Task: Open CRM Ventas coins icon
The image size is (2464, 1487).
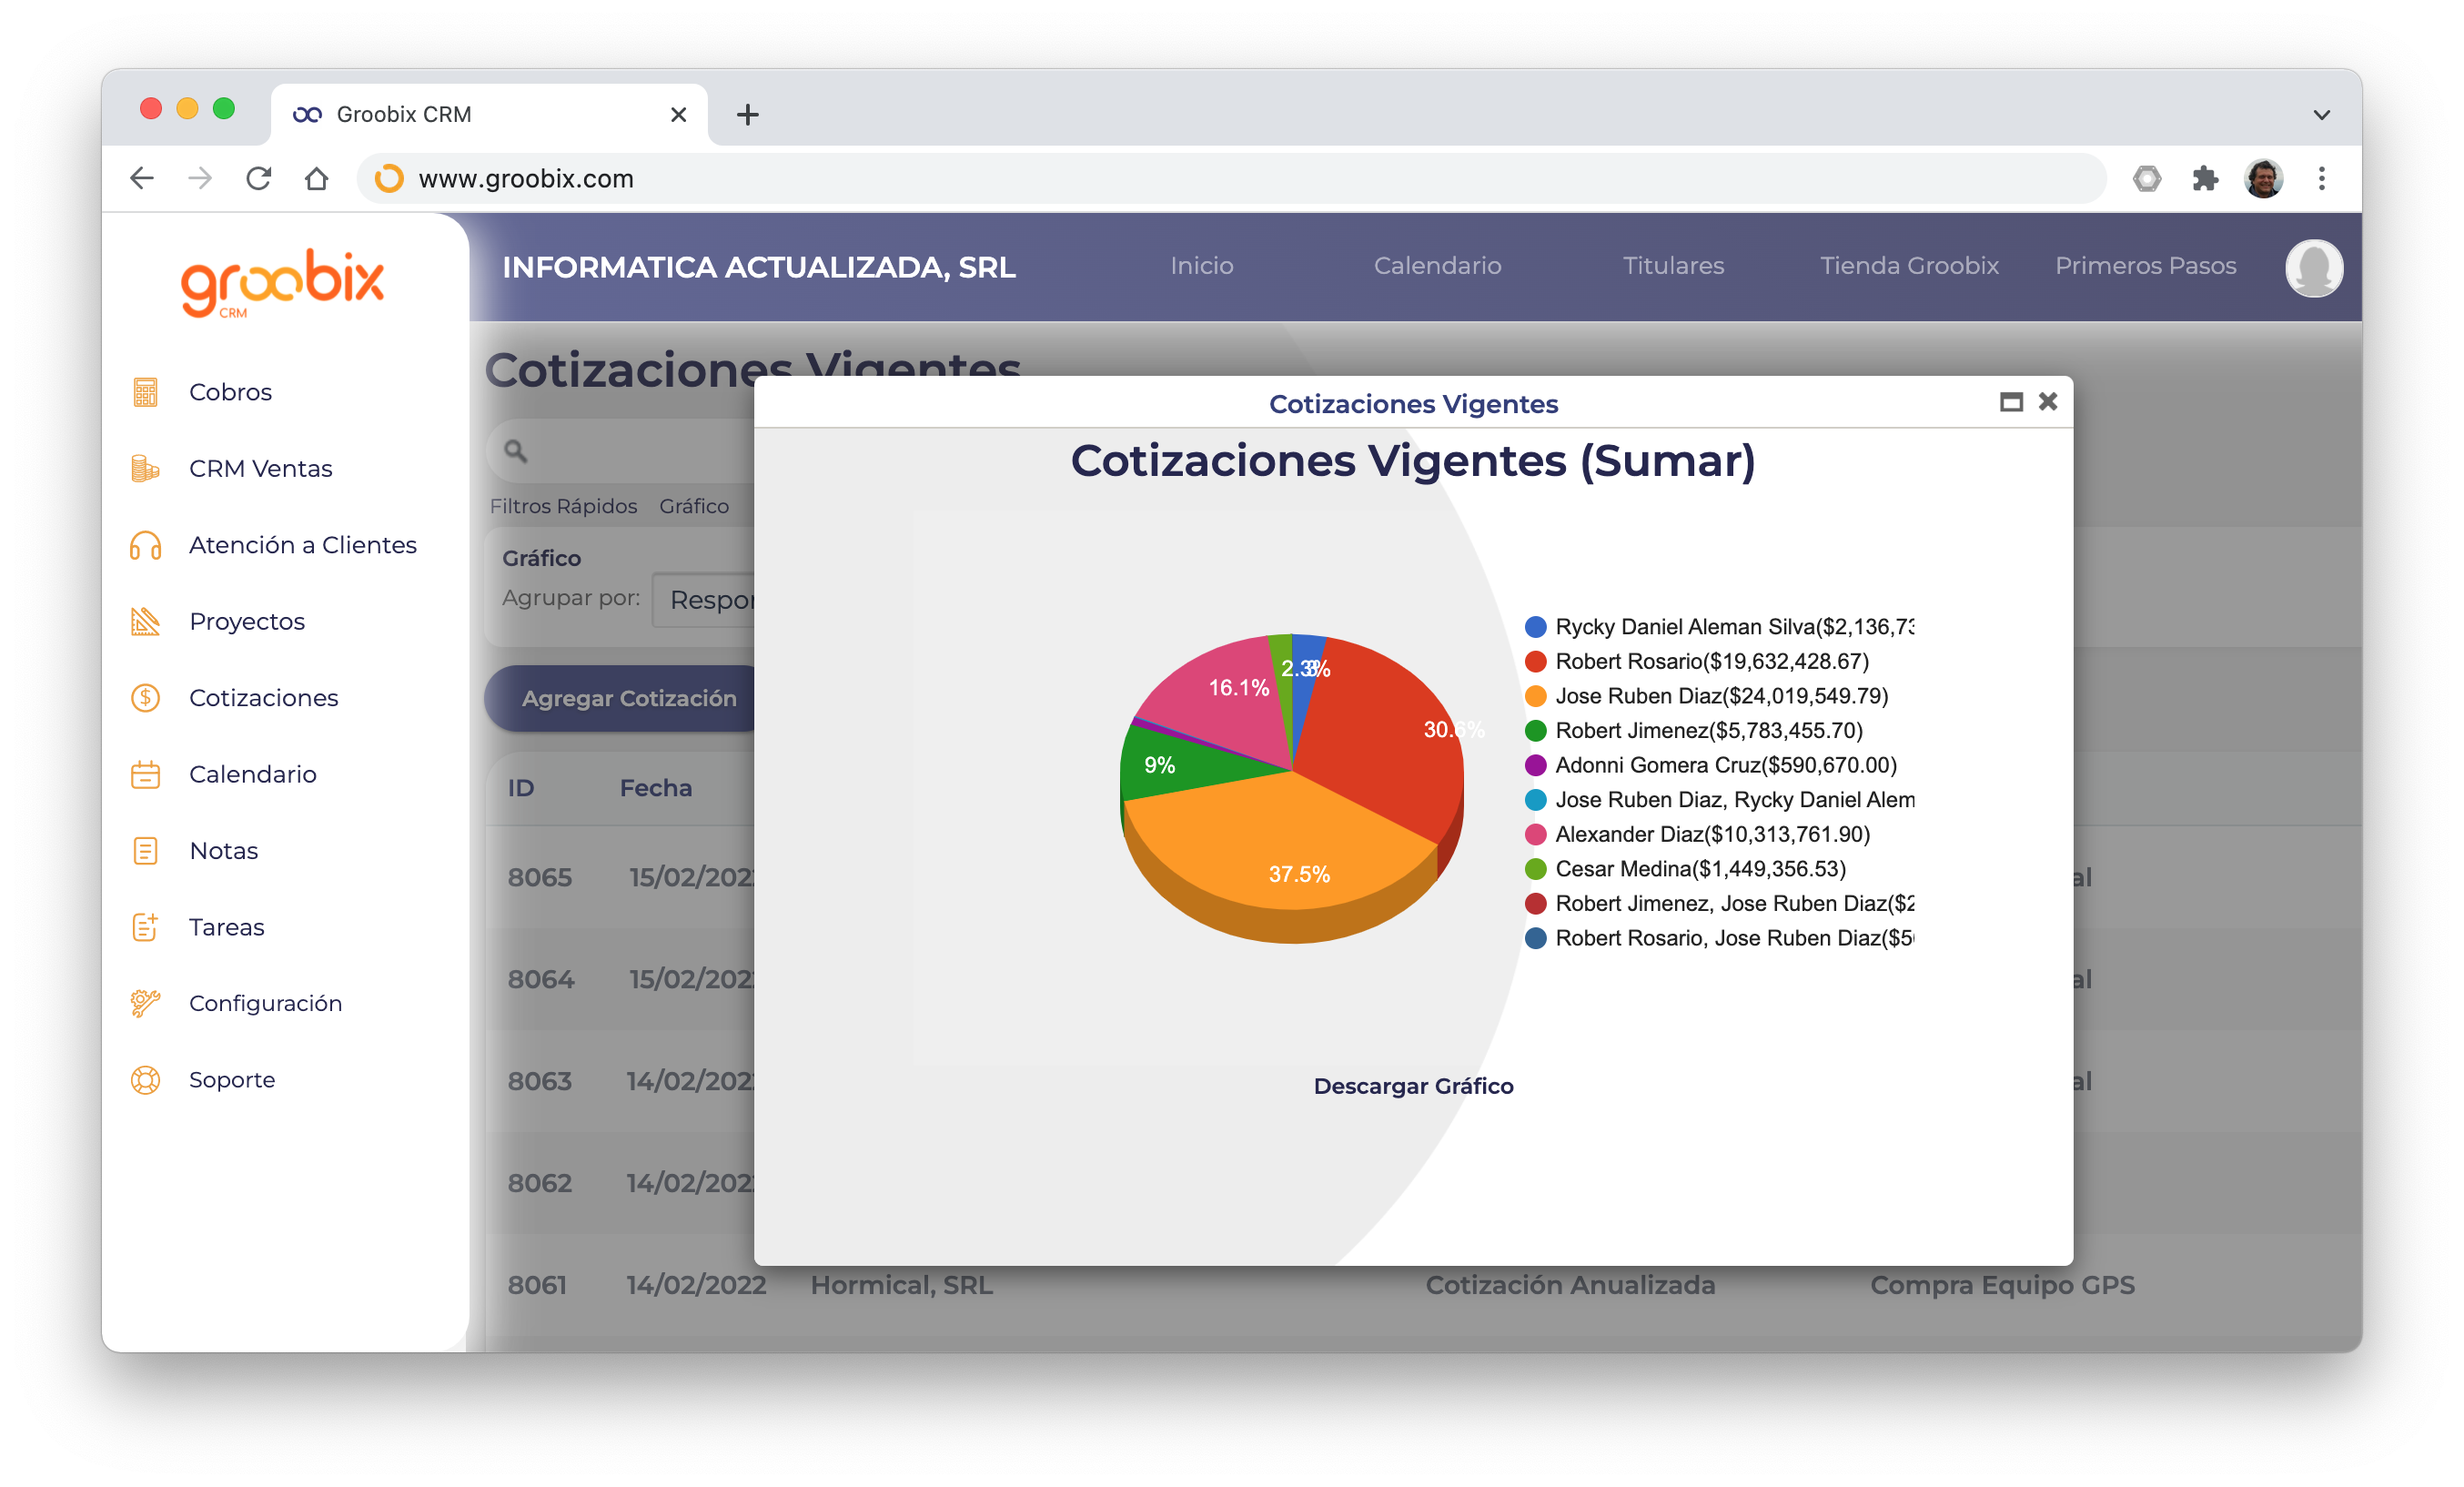Action: point(146,468)
